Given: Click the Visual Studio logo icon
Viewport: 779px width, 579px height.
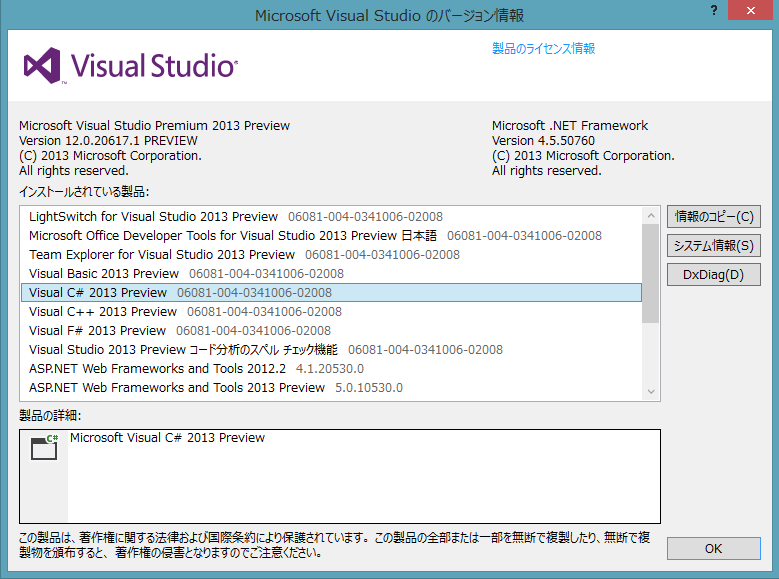Looking at the screenshot, I should [43, 66].
